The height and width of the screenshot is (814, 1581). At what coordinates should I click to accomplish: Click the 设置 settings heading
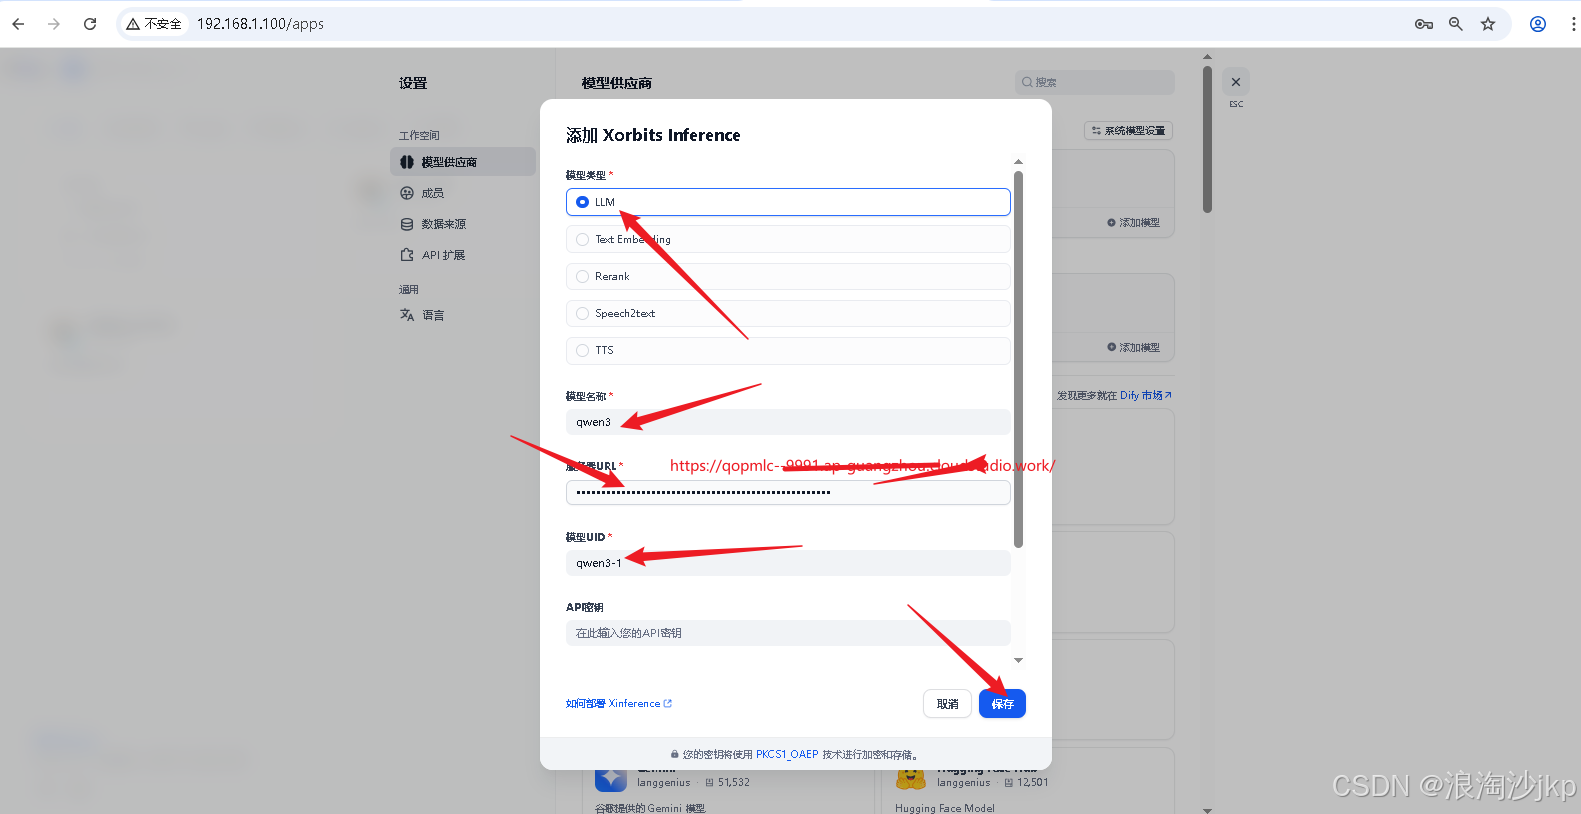413,83
